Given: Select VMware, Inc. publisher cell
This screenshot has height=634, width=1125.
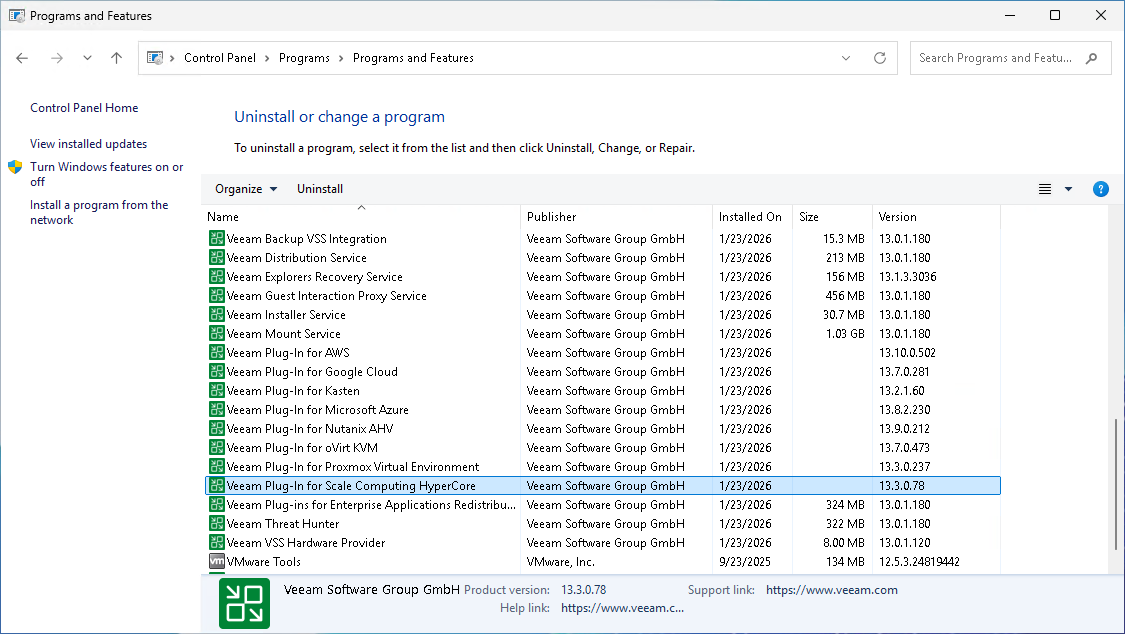Looking at the screenshot, I should pyautogui.click(x=560, y=562).
